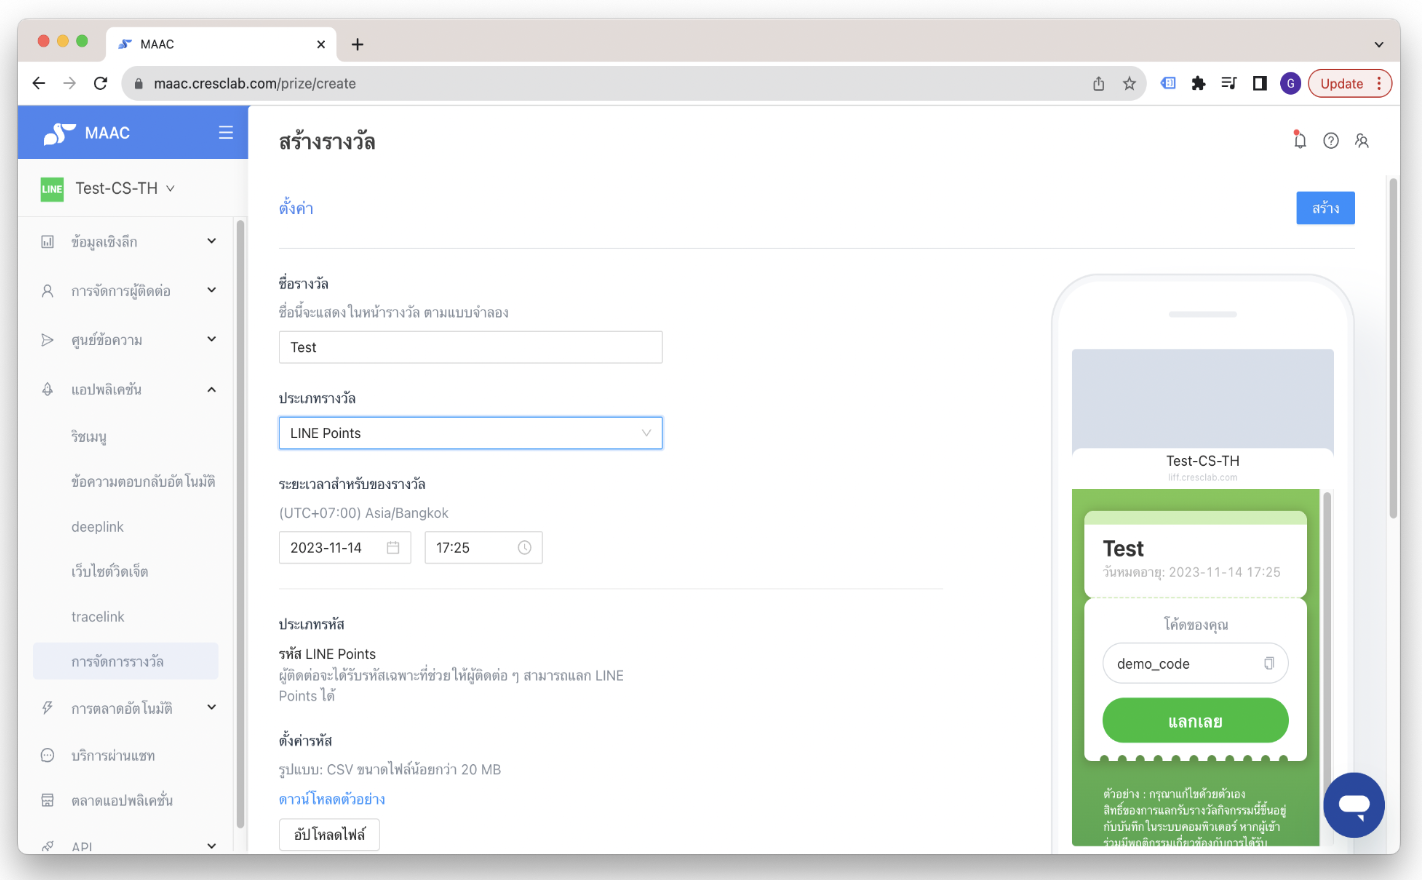Open calendar icon in date field
Screen dimensions: 1422x880
[393, 548]
